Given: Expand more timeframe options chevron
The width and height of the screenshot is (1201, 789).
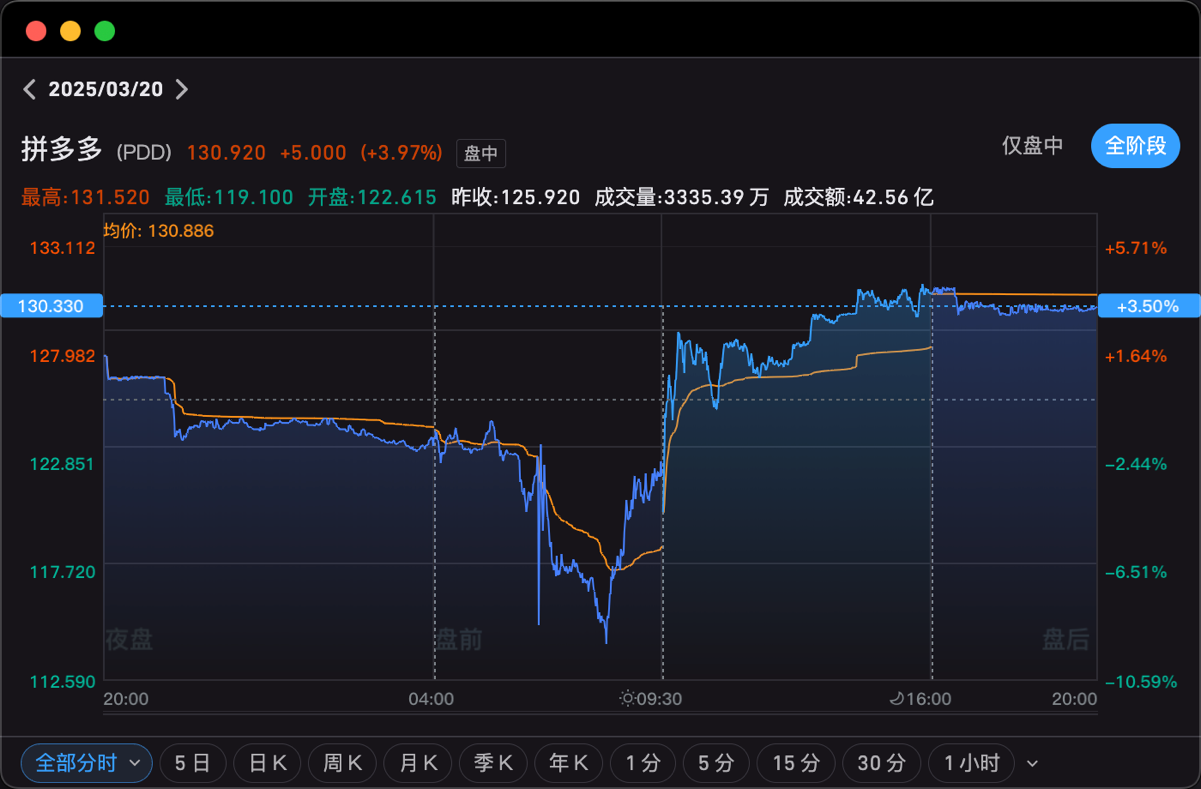Looking at the screenshot, I should pyautogui.click(x=1033, y=764).
